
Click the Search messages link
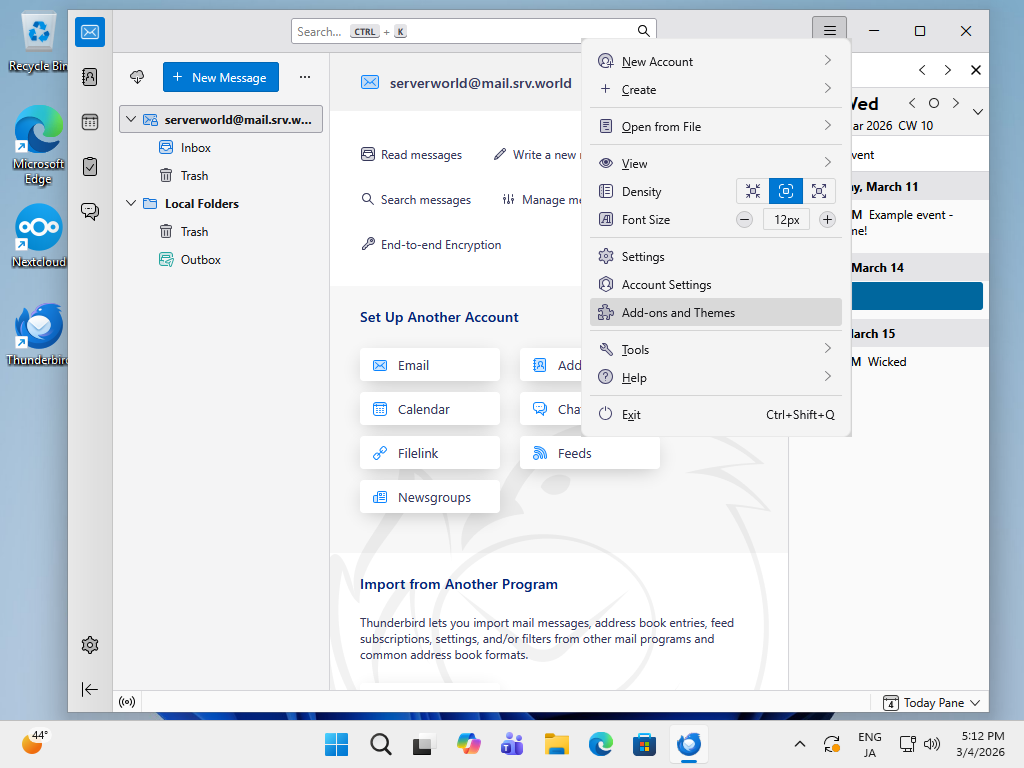coord(416,200)
